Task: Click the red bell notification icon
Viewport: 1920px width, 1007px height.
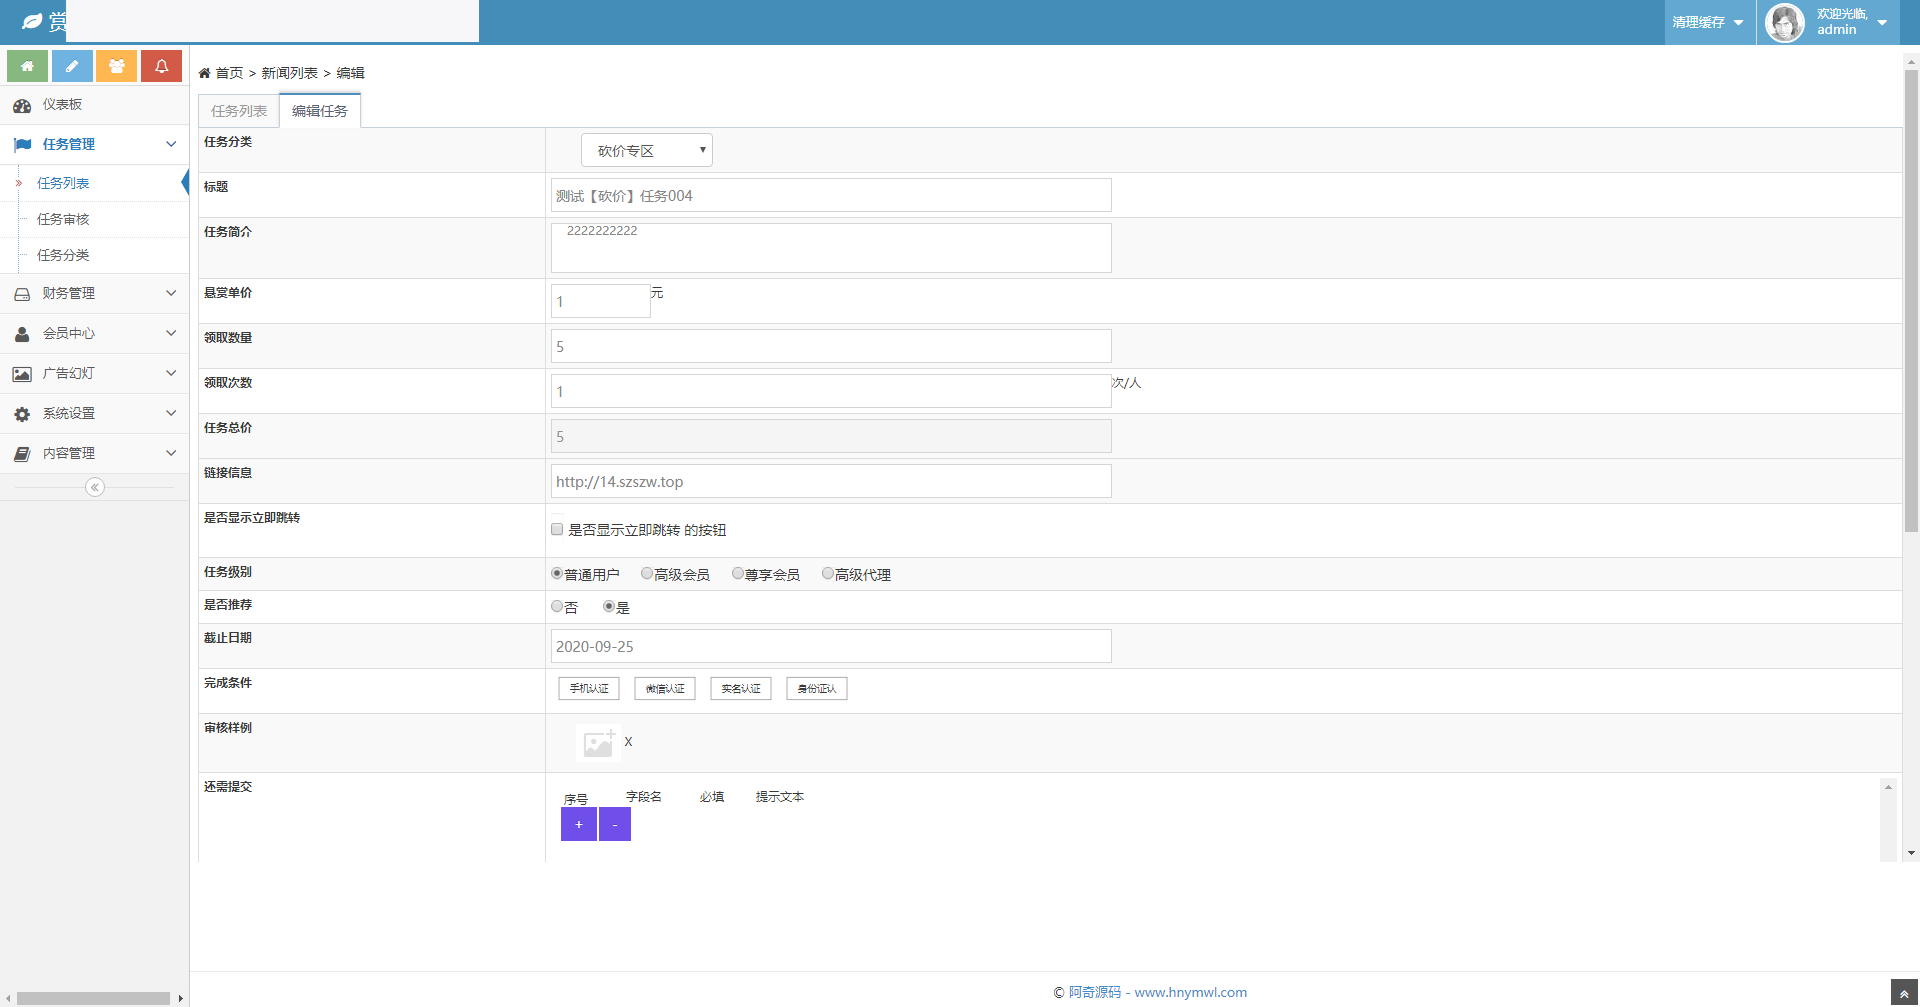Action: 161,66
